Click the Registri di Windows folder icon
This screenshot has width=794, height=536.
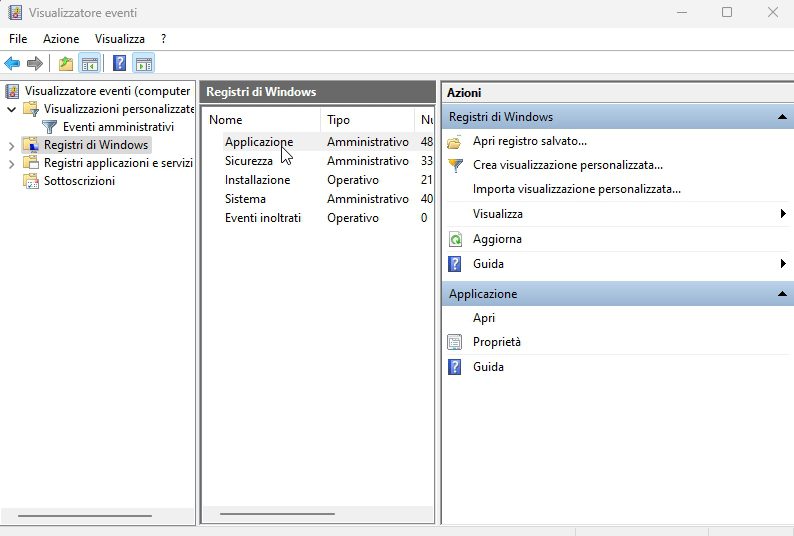(31, 145)
